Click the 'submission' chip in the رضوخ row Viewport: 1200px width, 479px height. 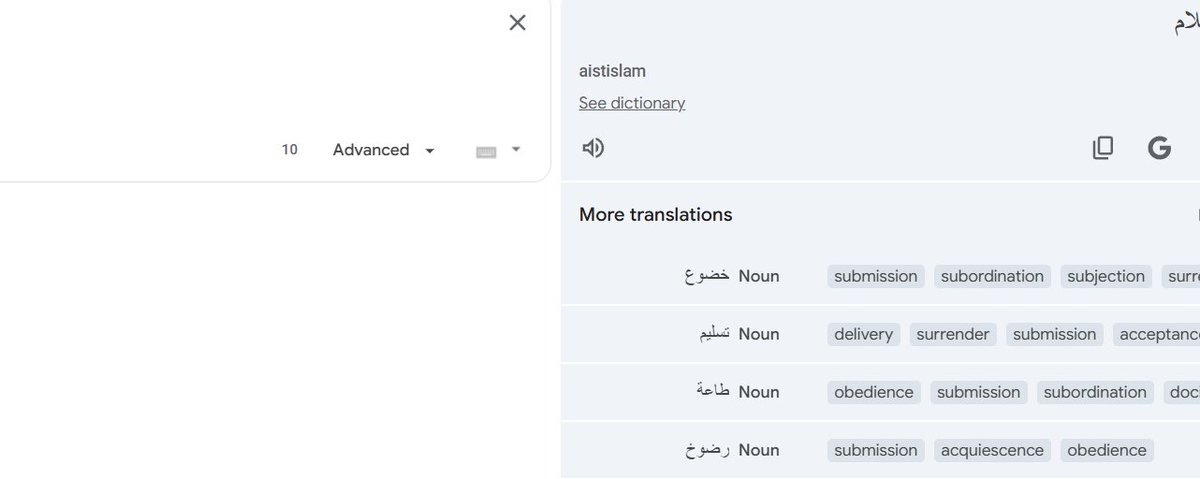click(876, 450)
